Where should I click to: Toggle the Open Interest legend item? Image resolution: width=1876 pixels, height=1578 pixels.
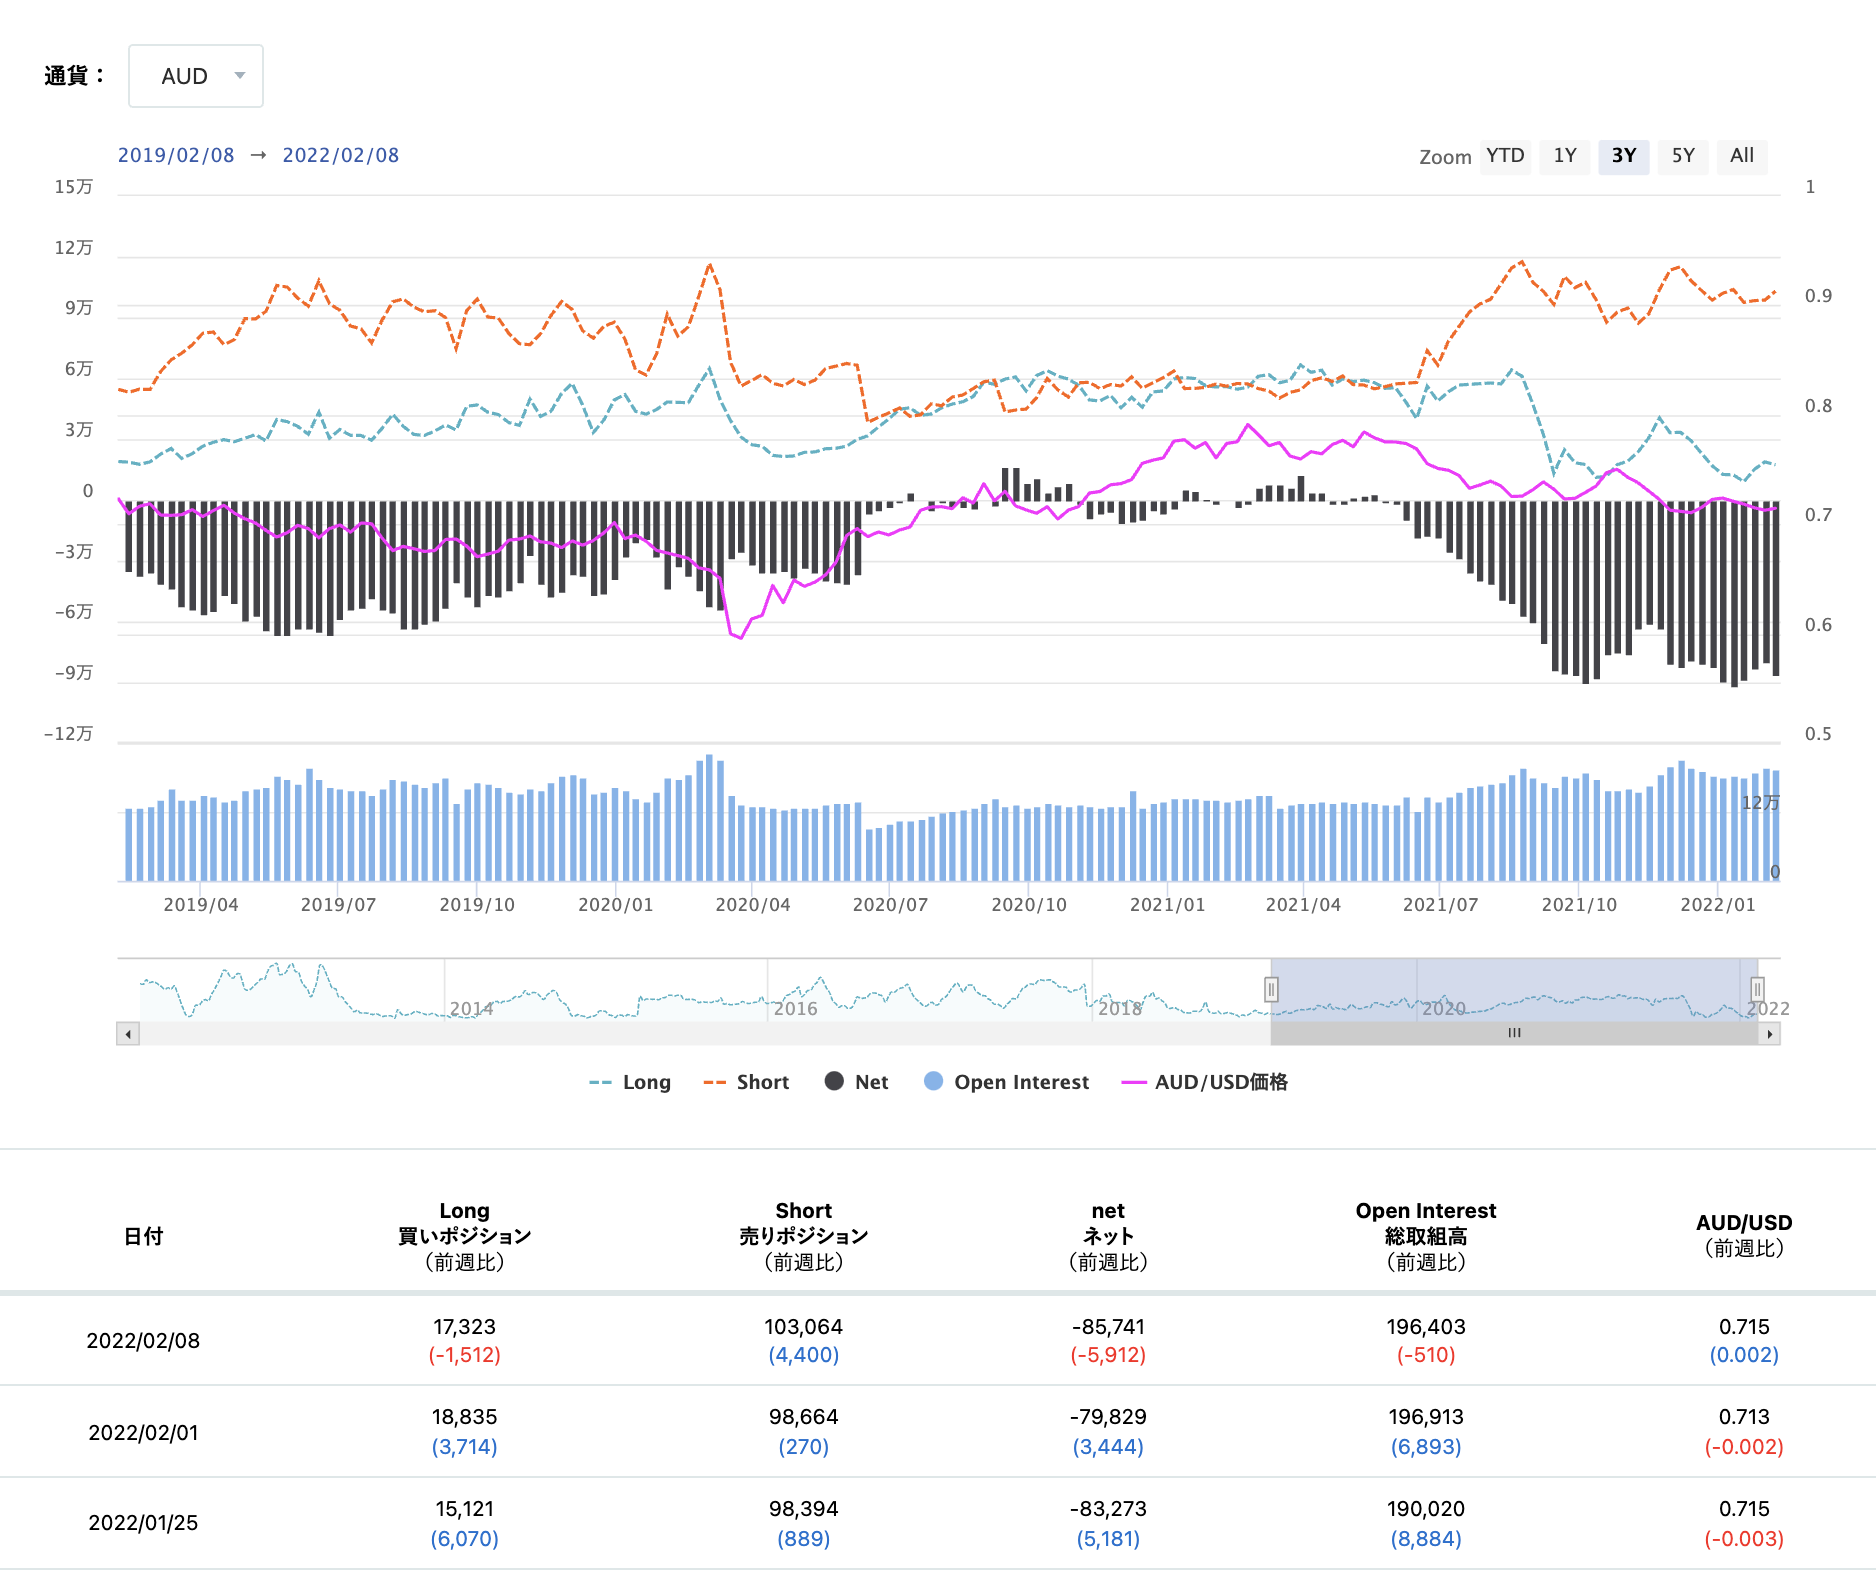(1007, 1082)
